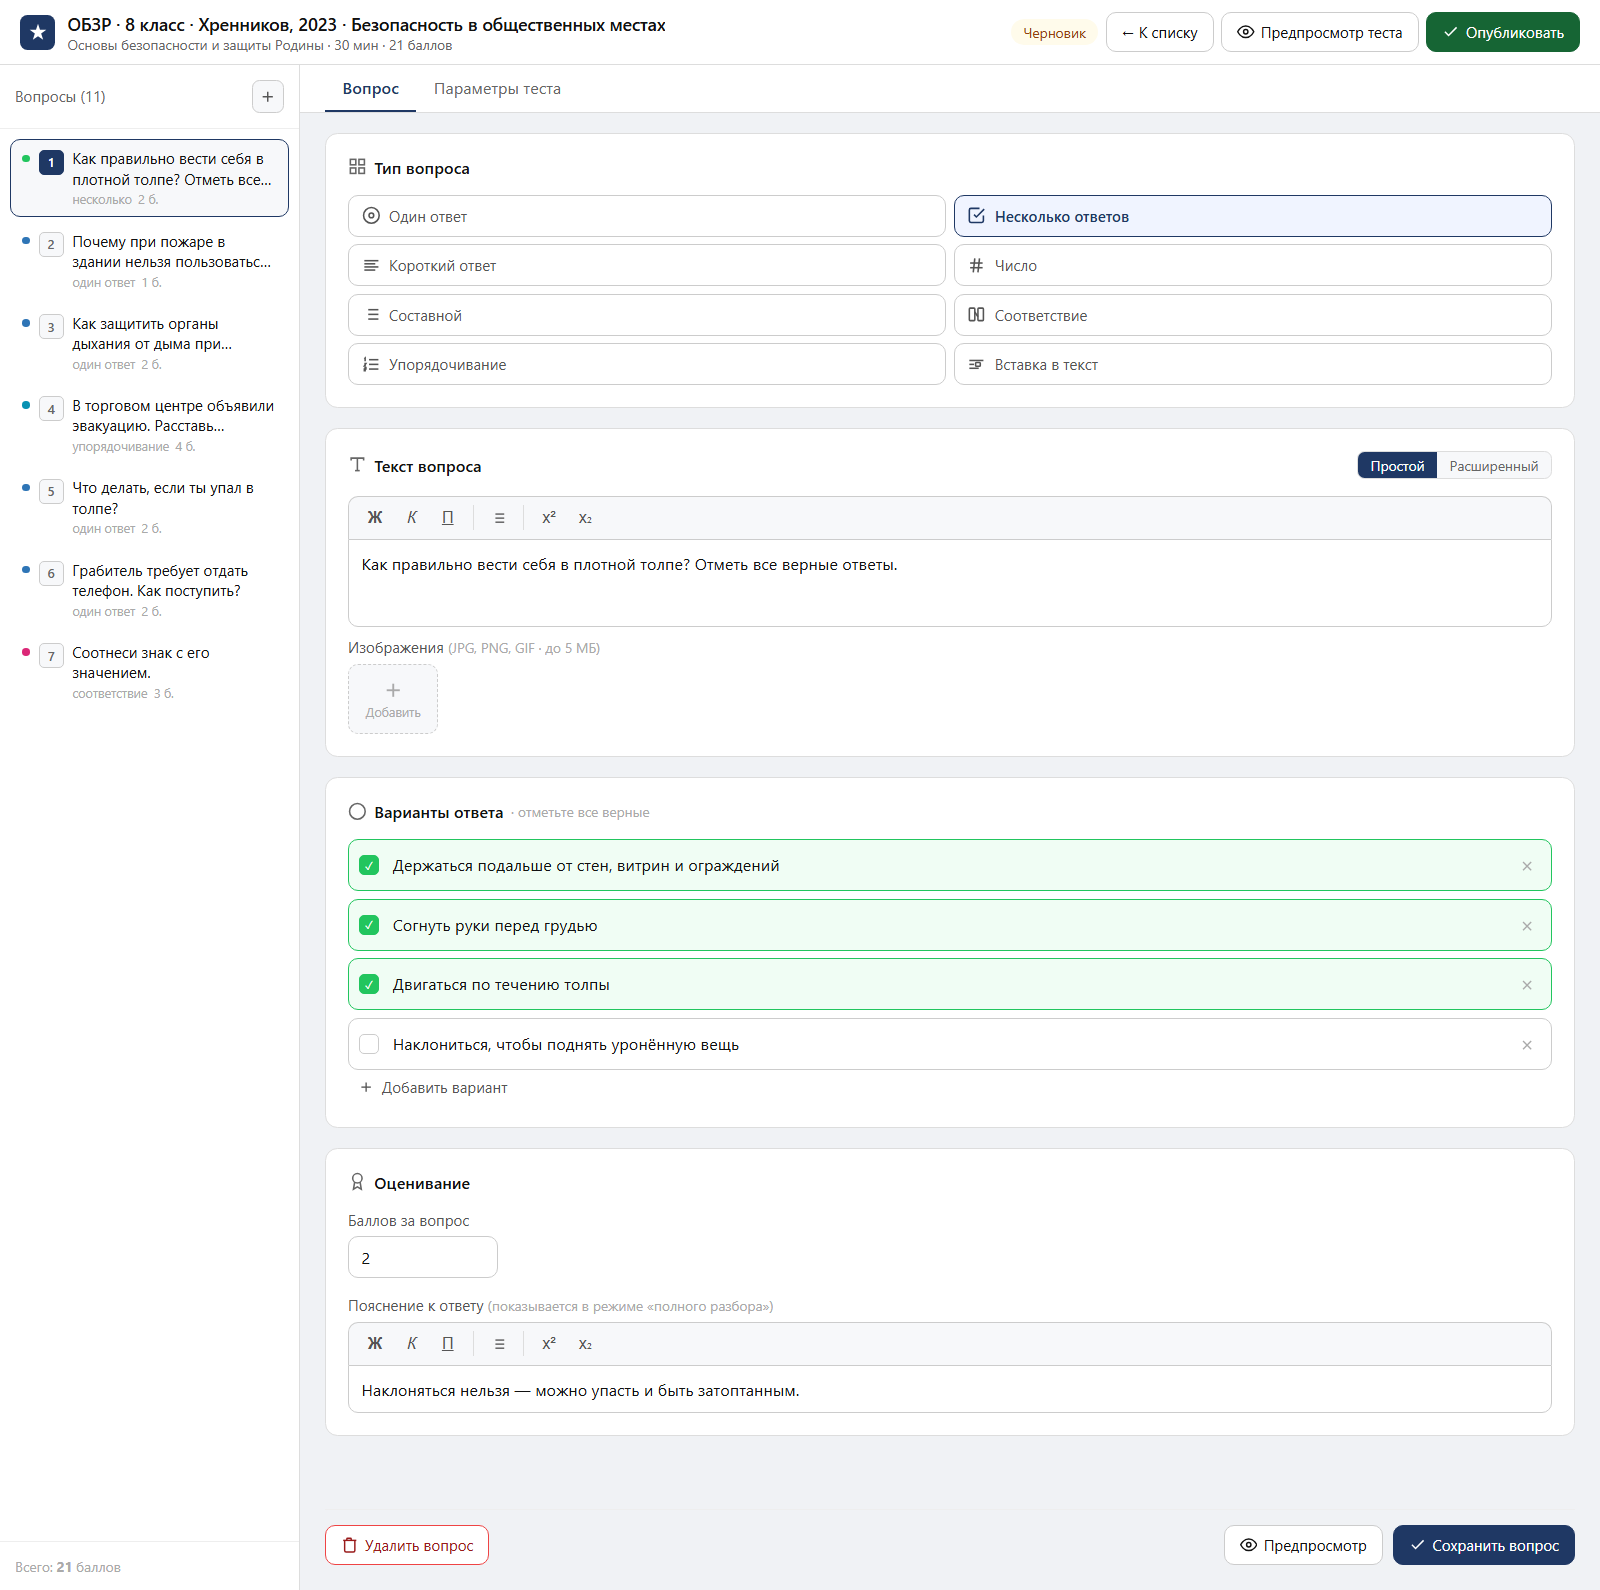Check 'Наклониться, чтобы поднять уронённую вещь' option
This screenshot has height=1590, width=1600.
pos(369,1044)
